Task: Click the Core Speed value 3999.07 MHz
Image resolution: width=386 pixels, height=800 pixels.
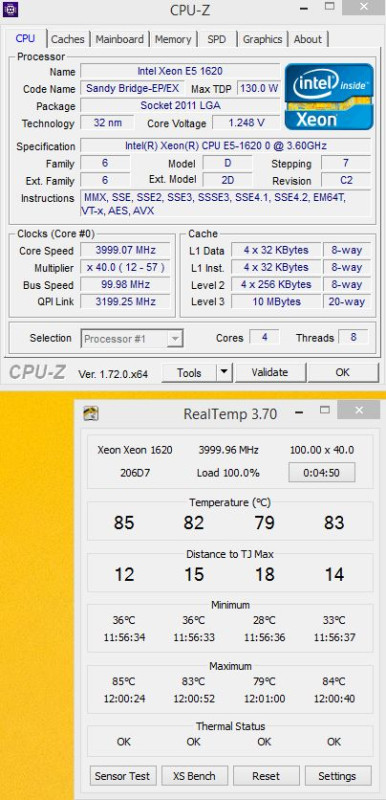Action: point(125,251)
